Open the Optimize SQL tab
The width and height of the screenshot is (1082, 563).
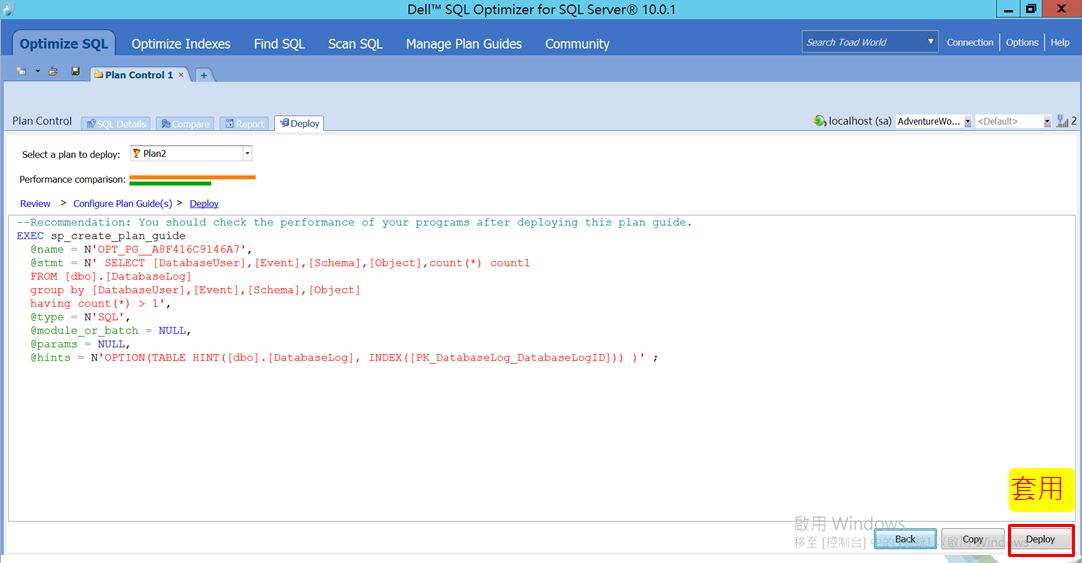click(63, 43)
